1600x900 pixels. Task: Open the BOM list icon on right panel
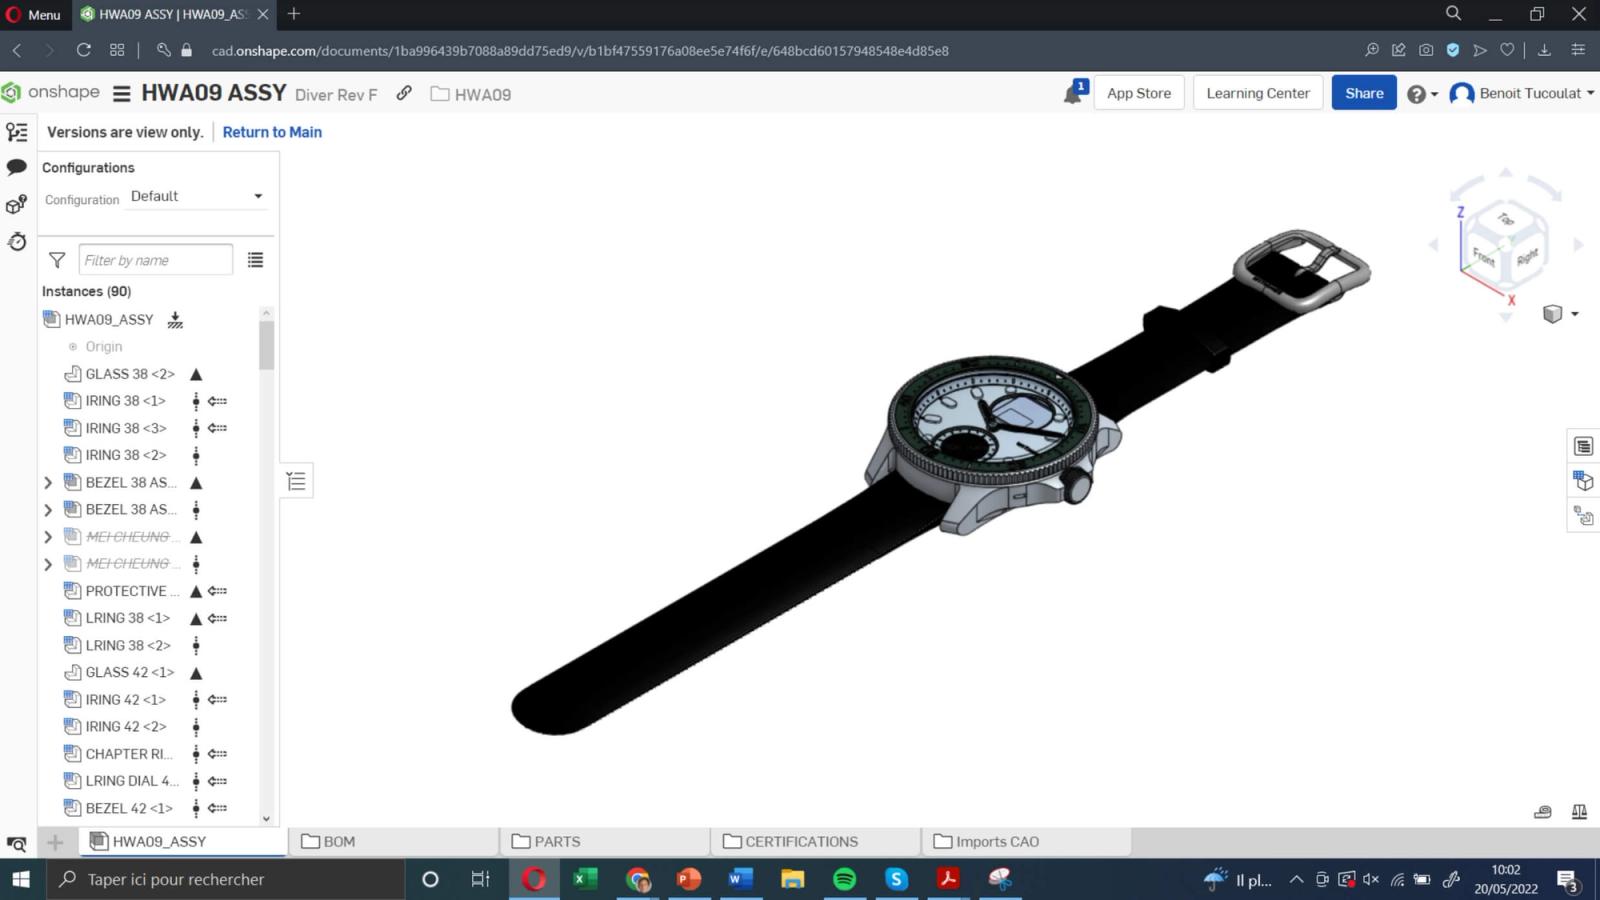coord(1583,447)
